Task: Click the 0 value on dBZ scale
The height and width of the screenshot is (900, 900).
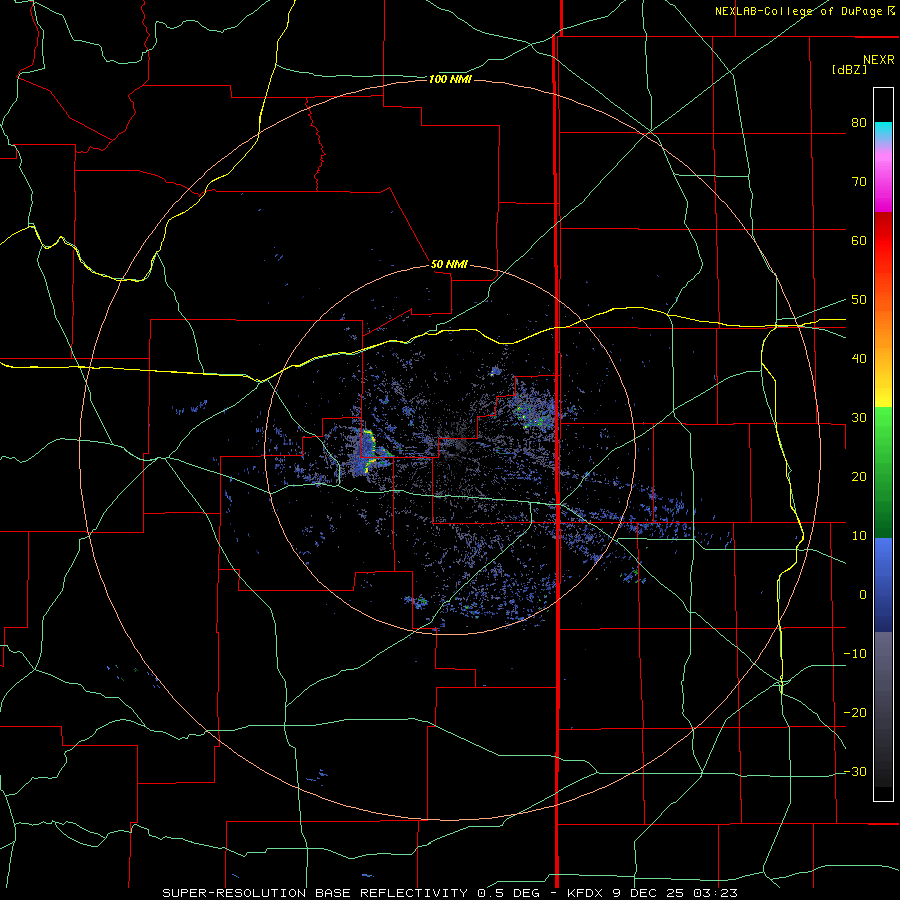Action: pyautogui.click(x=863, y=595)
